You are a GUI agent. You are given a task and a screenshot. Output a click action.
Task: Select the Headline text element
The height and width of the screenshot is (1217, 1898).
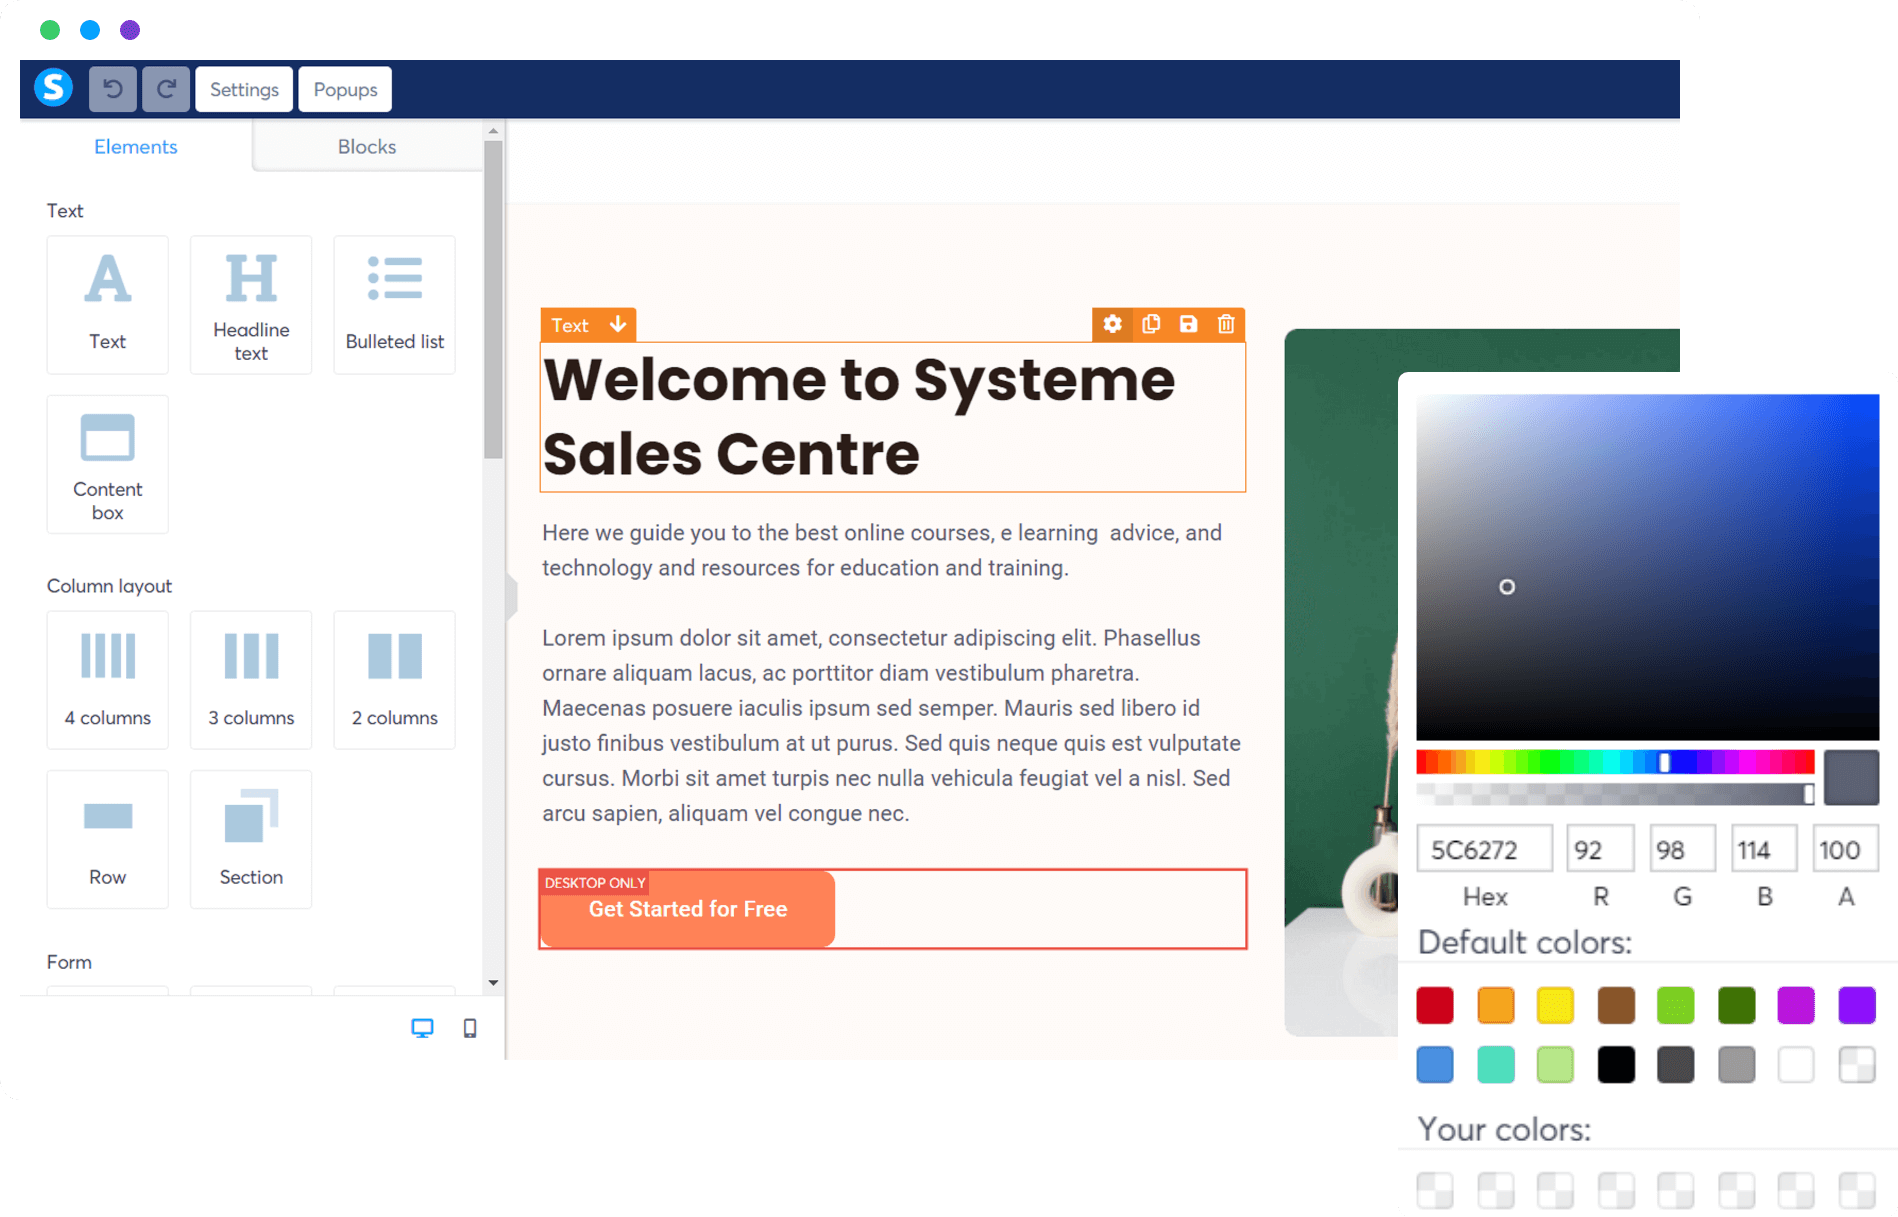250,303
